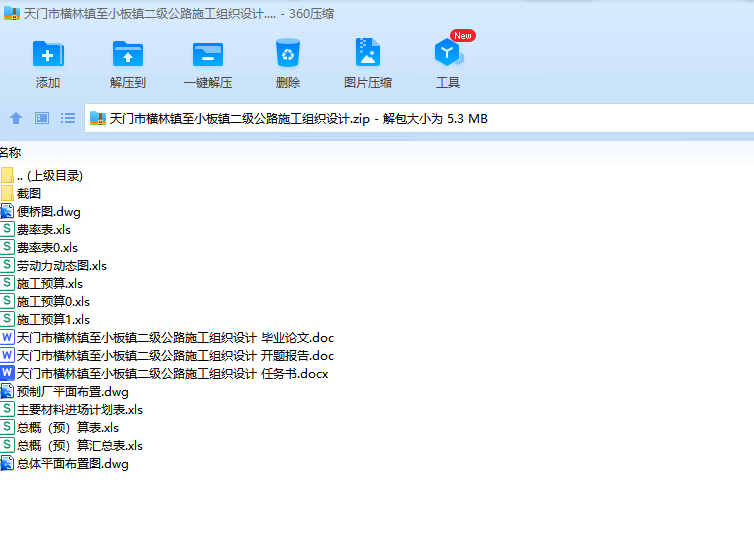Viewport: 754px width, 548px height.
Task: Click the spreadsheet icon beside 主要材料进场计划表.xls
Action: (x=7, y=409)
